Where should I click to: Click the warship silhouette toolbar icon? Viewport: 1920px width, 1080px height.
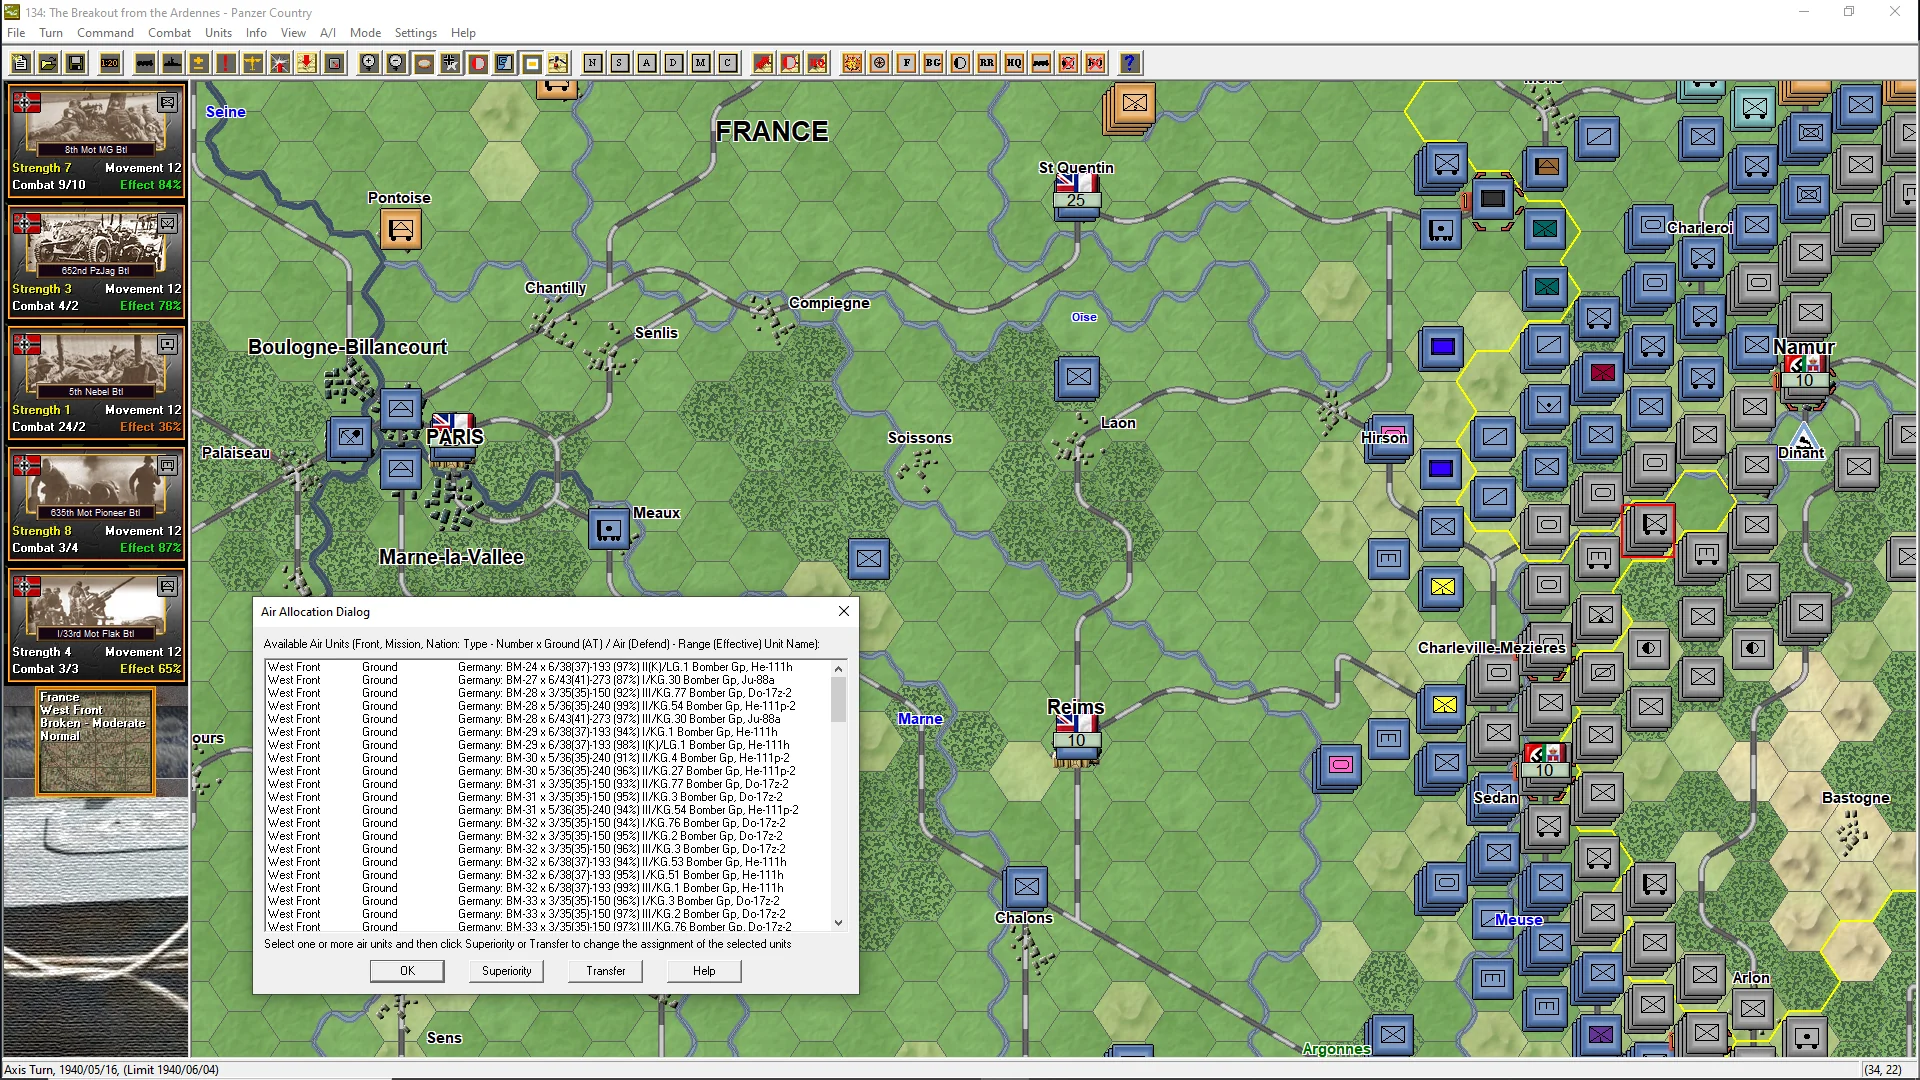point(172,63)
